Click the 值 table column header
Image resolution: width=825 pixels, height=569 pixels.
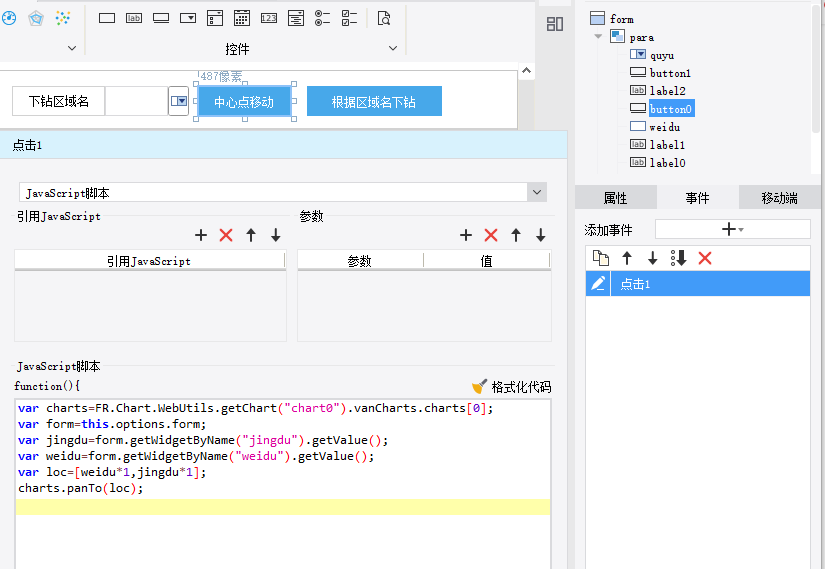487,261
